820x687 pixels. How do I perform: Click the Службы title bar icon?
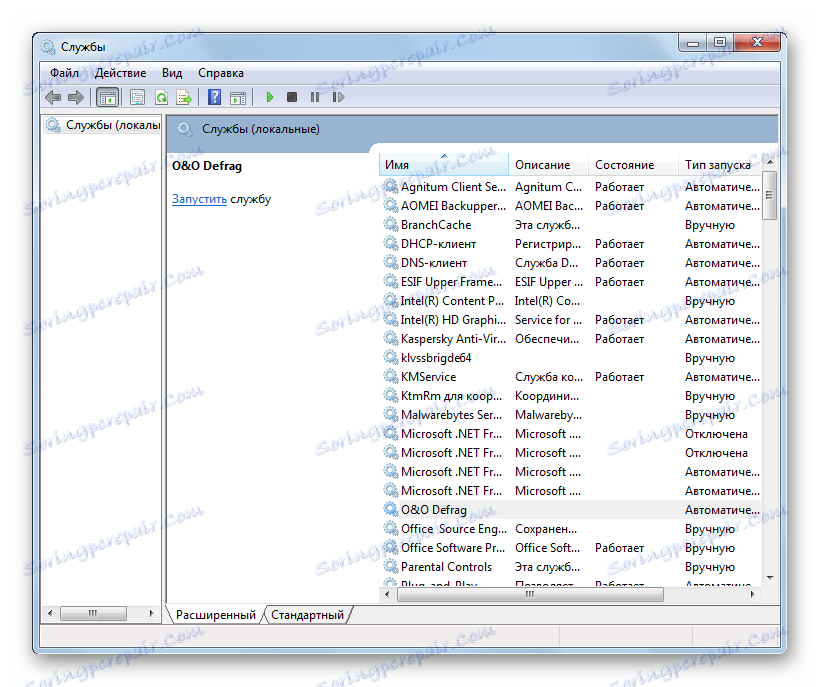[48, 47]
